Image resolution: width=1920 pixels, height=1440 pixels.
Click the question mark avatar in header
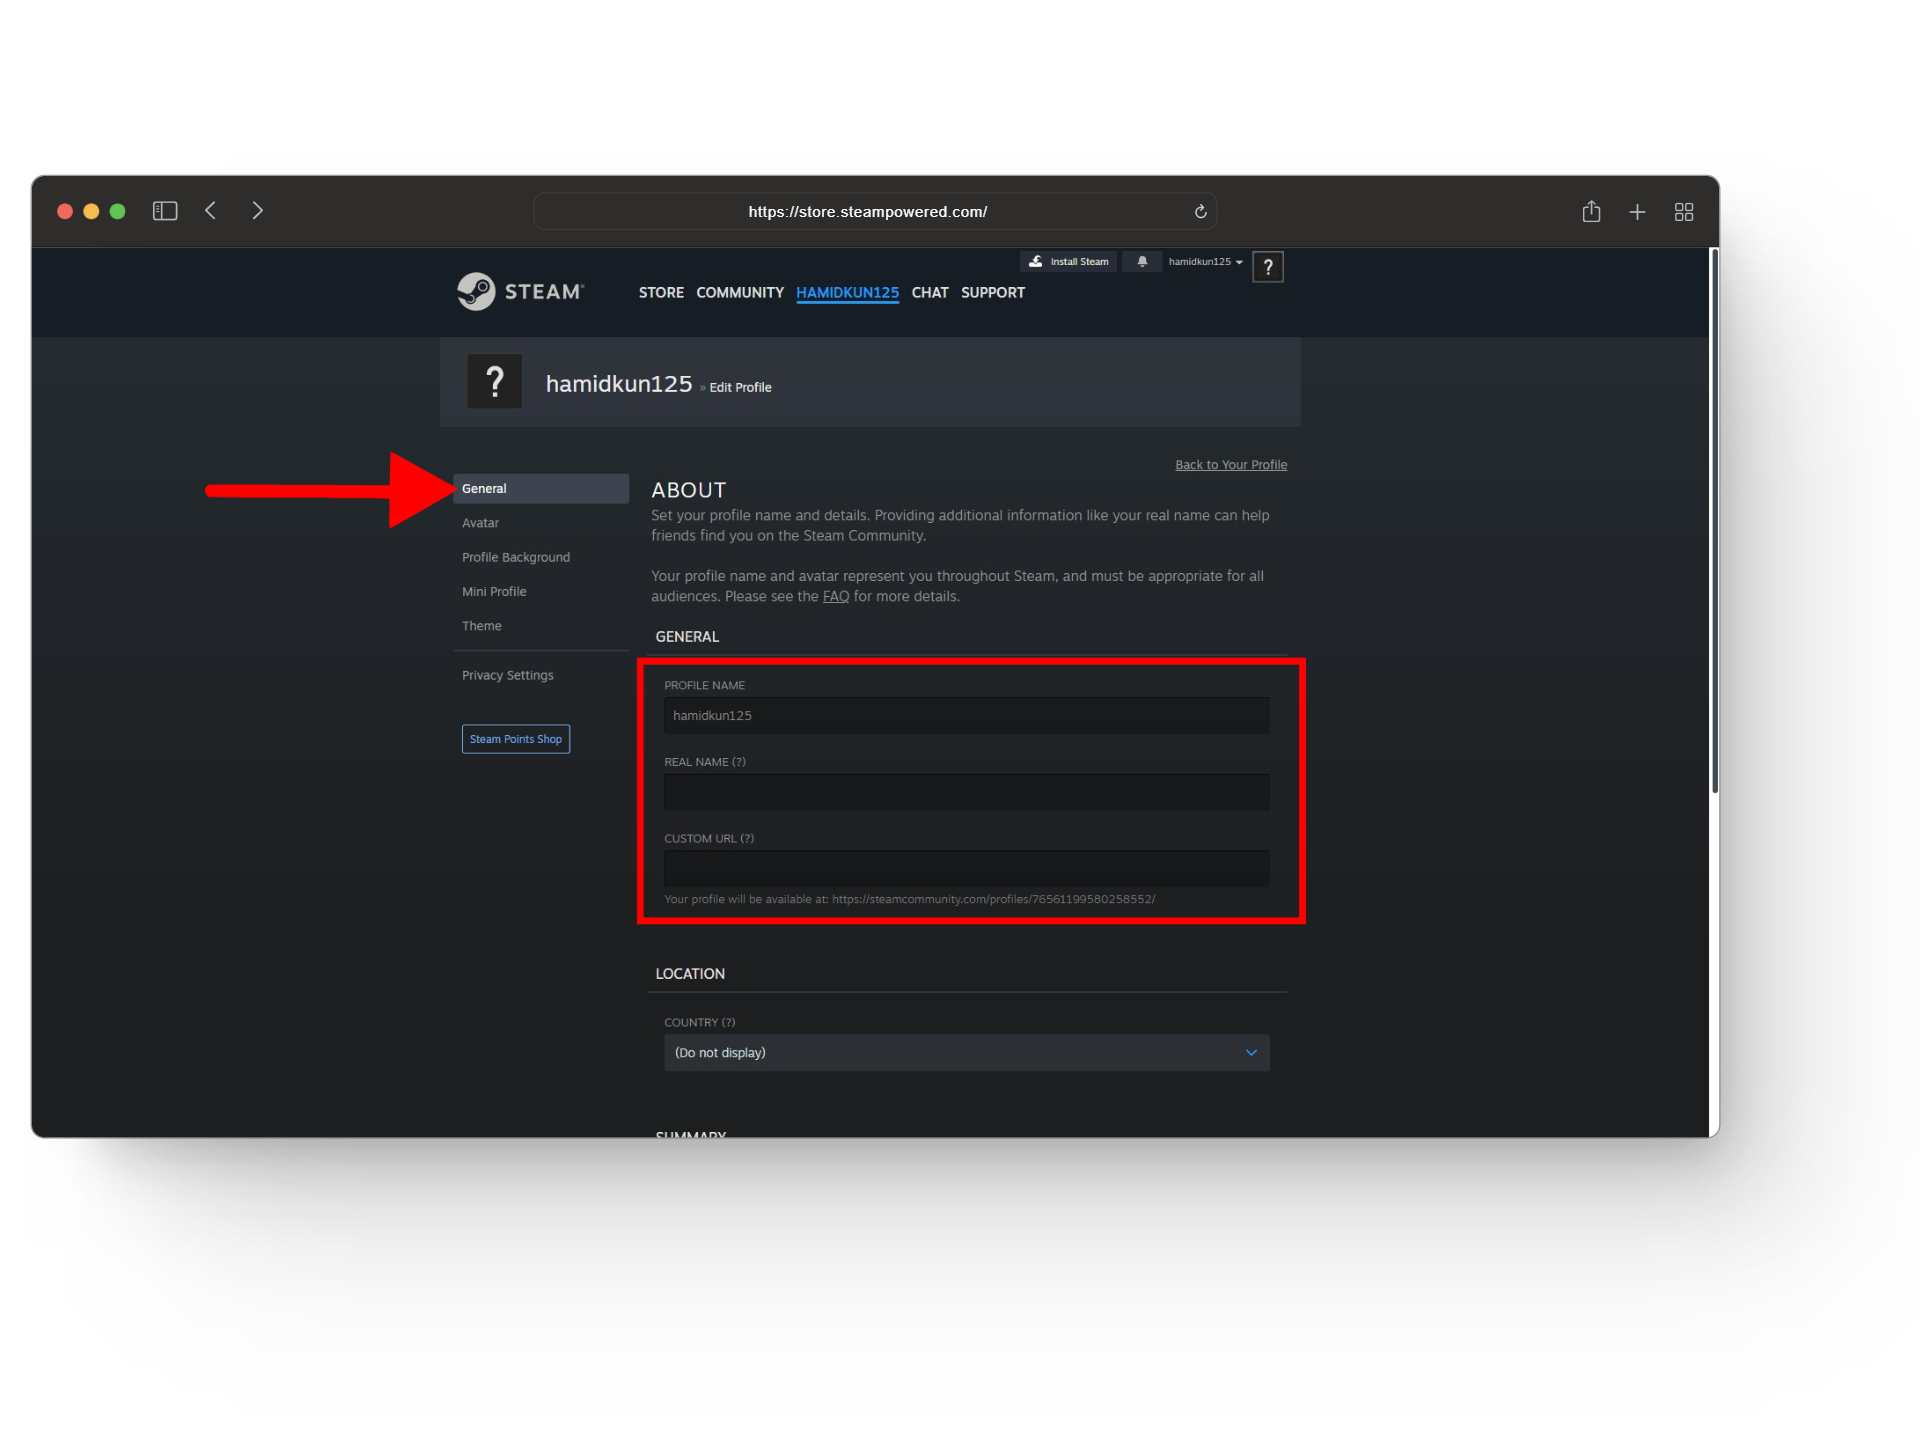[x=1267, y=267]
